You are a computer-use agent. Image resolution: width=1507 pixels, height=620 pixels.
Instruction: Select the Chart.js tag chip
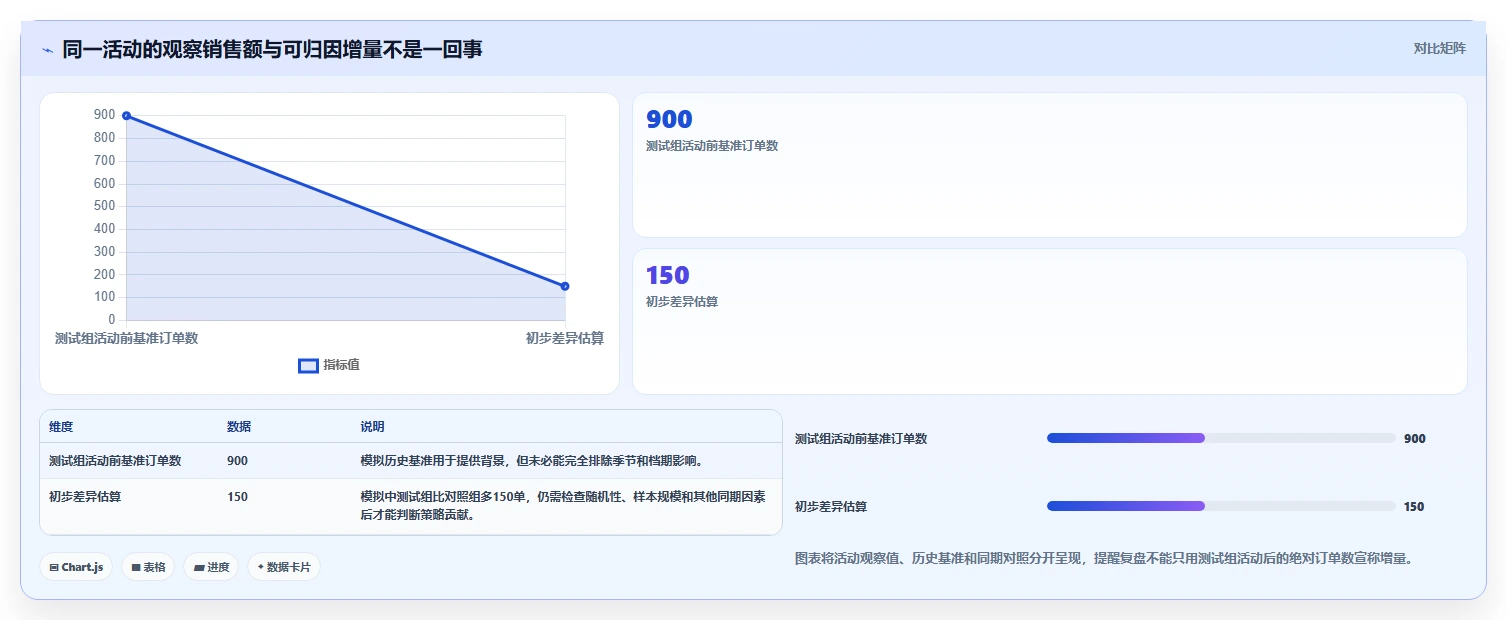click(76, 567)
